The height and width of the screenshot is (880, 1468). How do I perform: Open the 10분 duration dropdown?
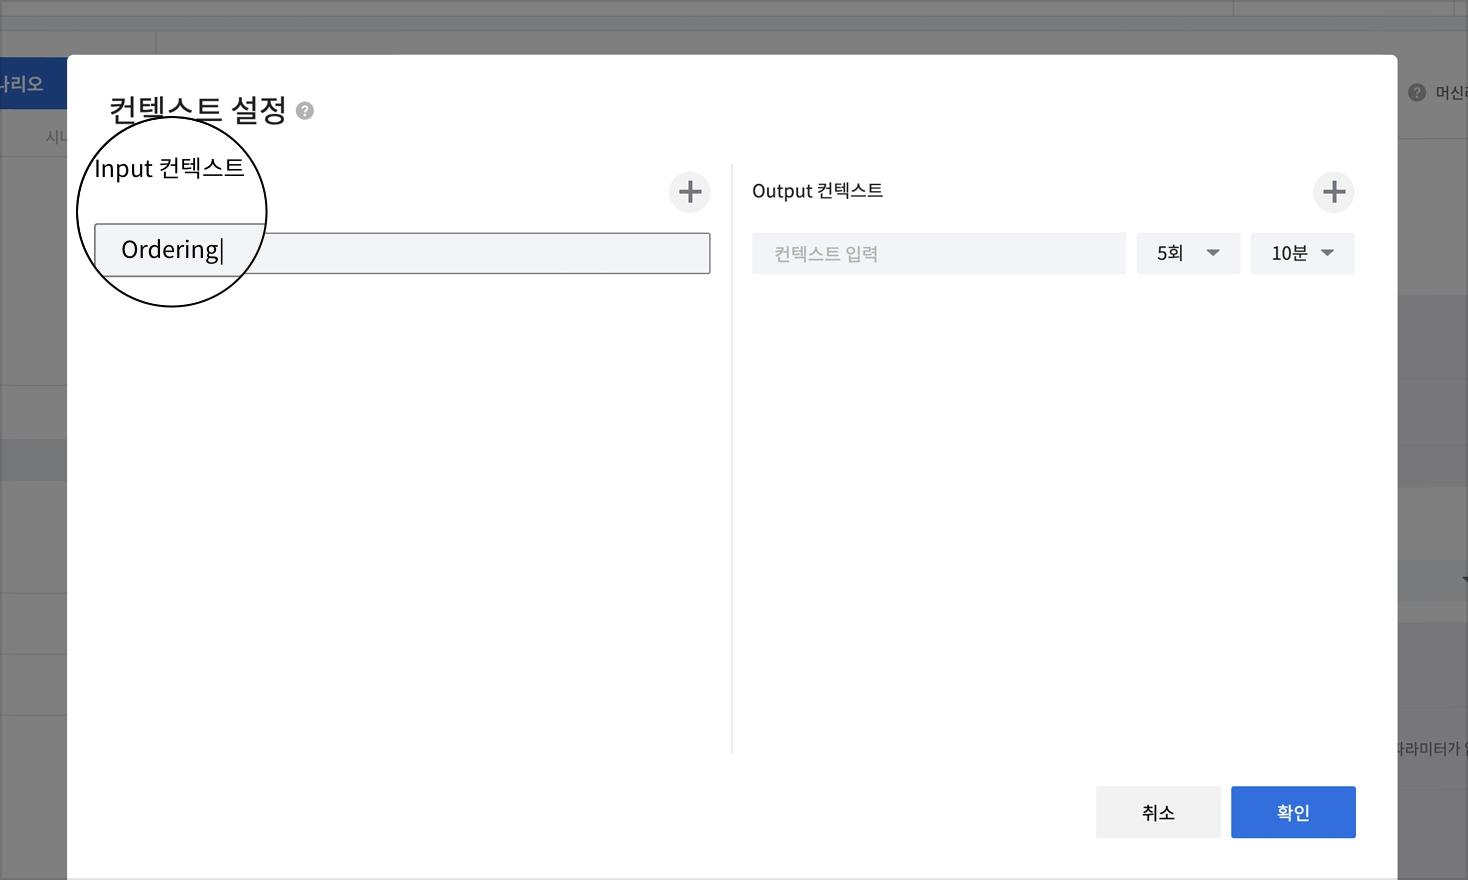[x=1302, y=253]
